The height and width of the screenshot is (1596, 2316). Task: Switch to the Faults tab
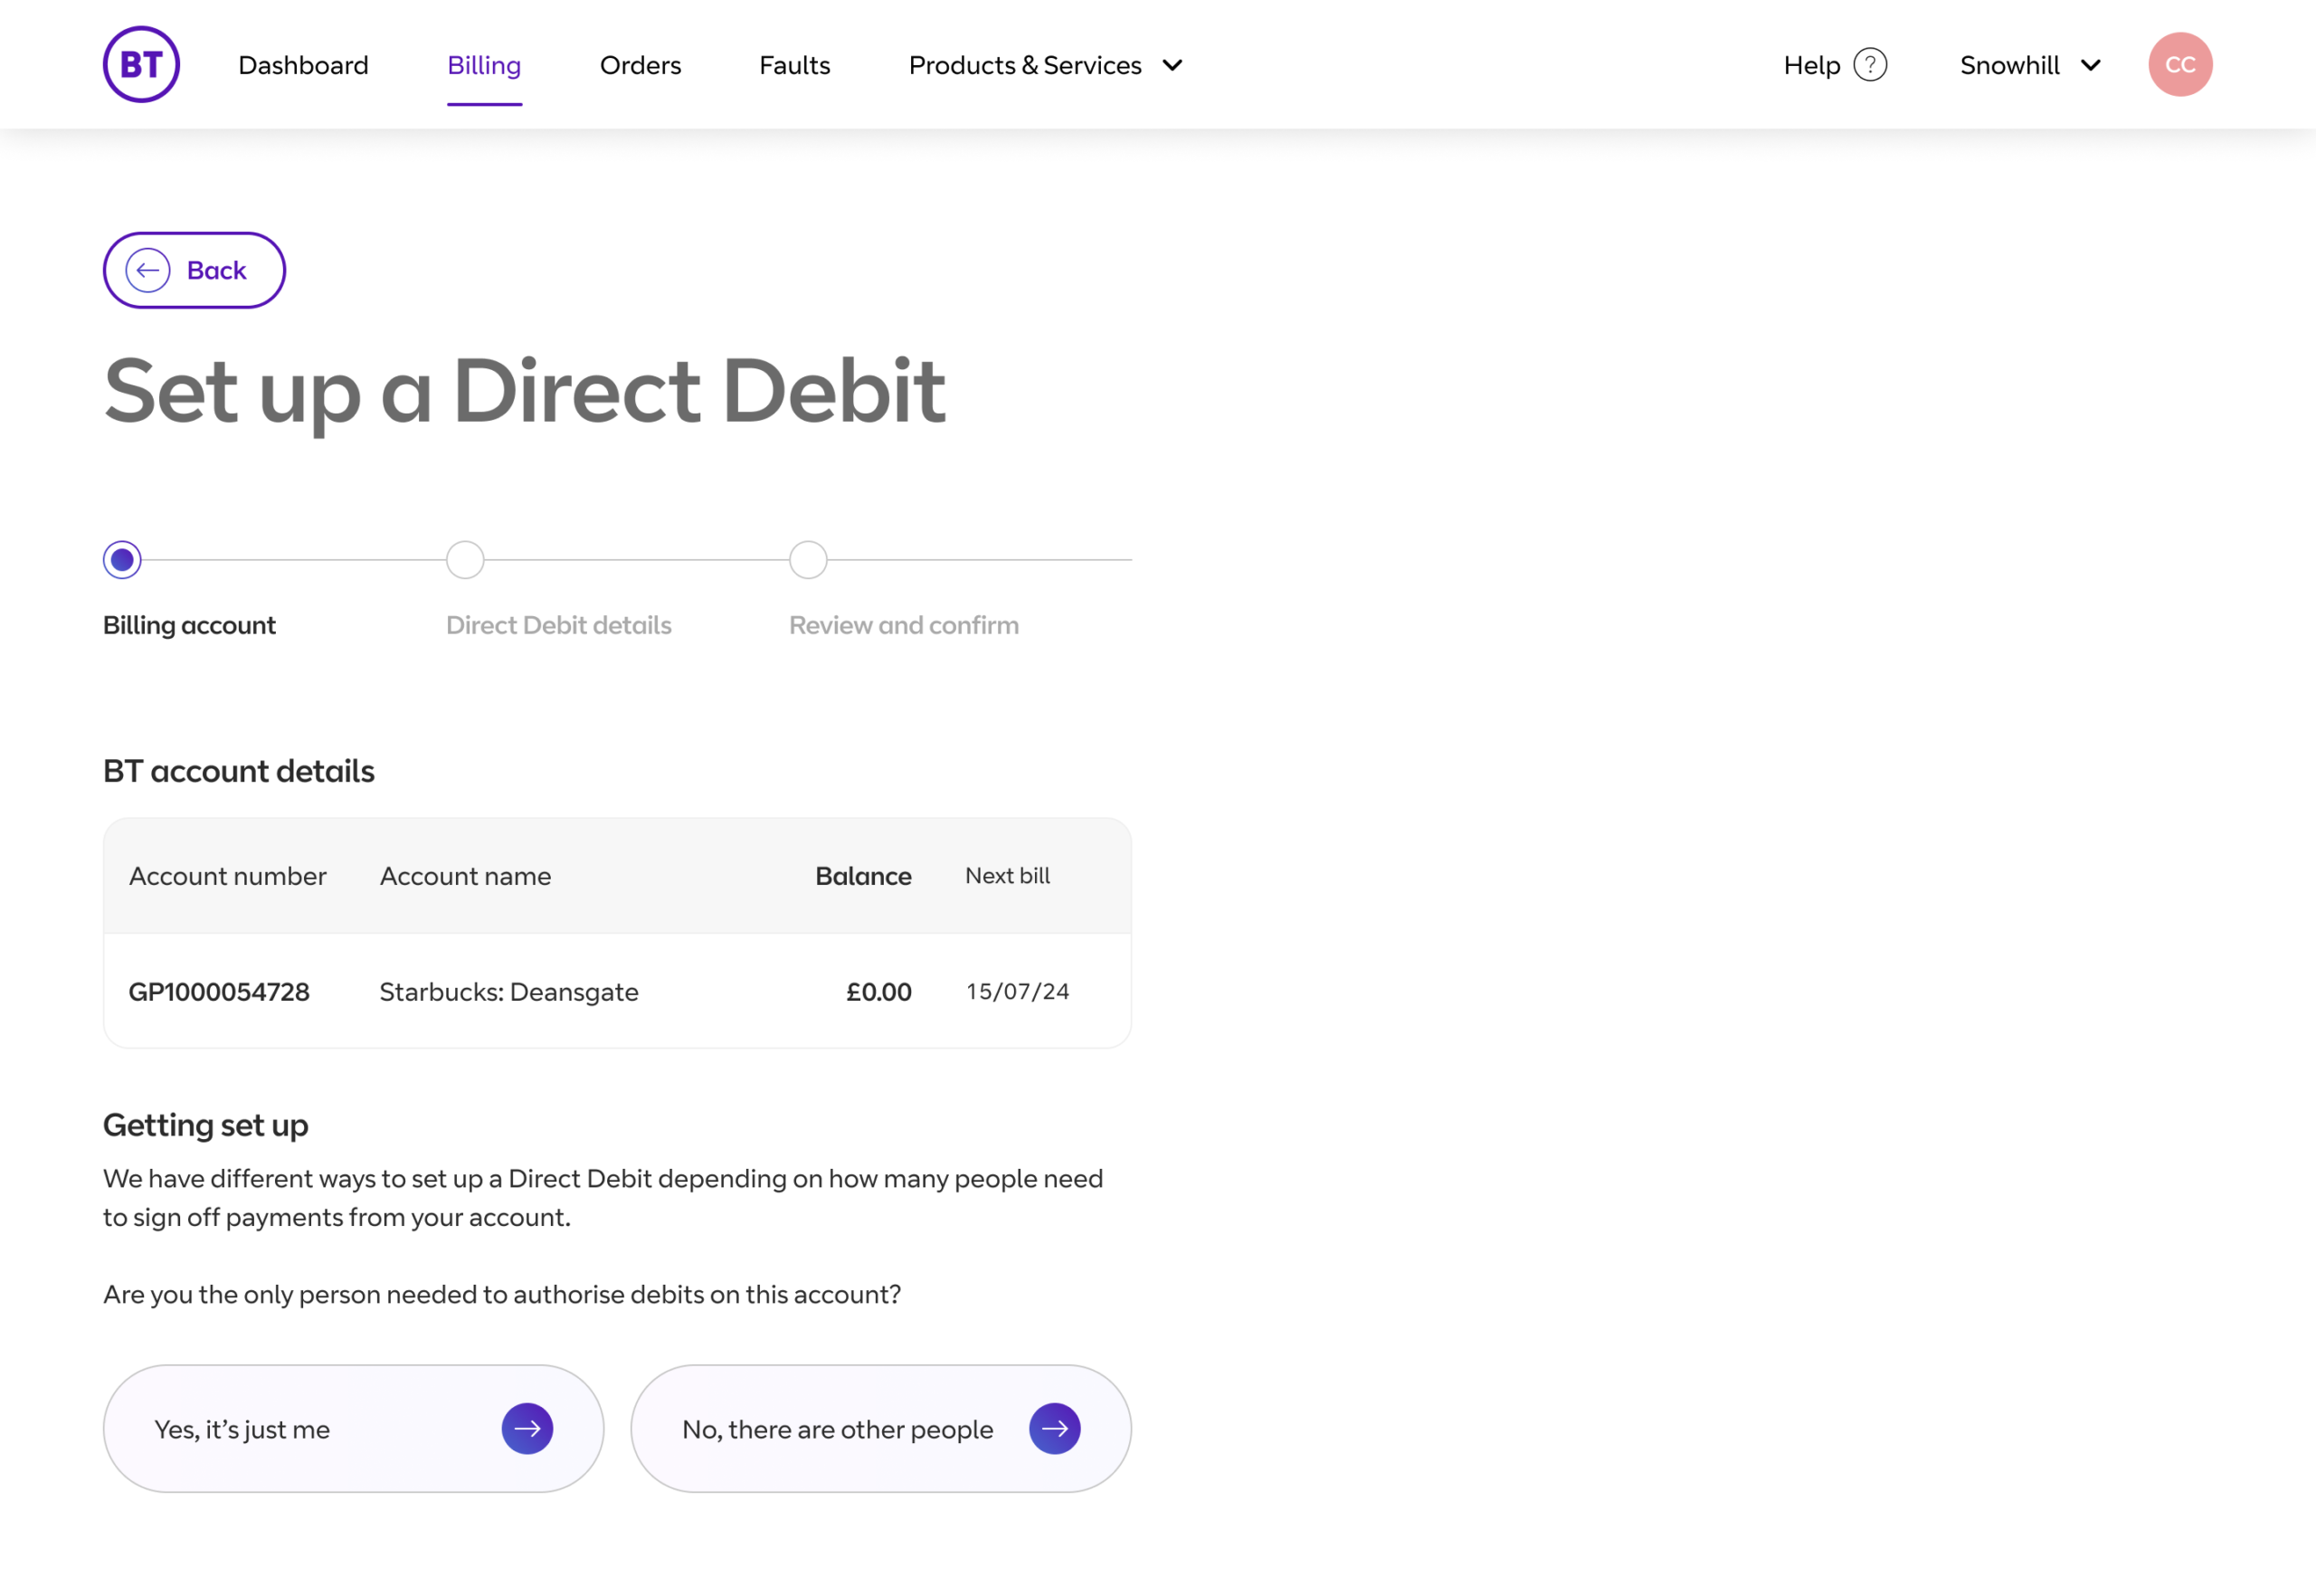tap(795, 66)
